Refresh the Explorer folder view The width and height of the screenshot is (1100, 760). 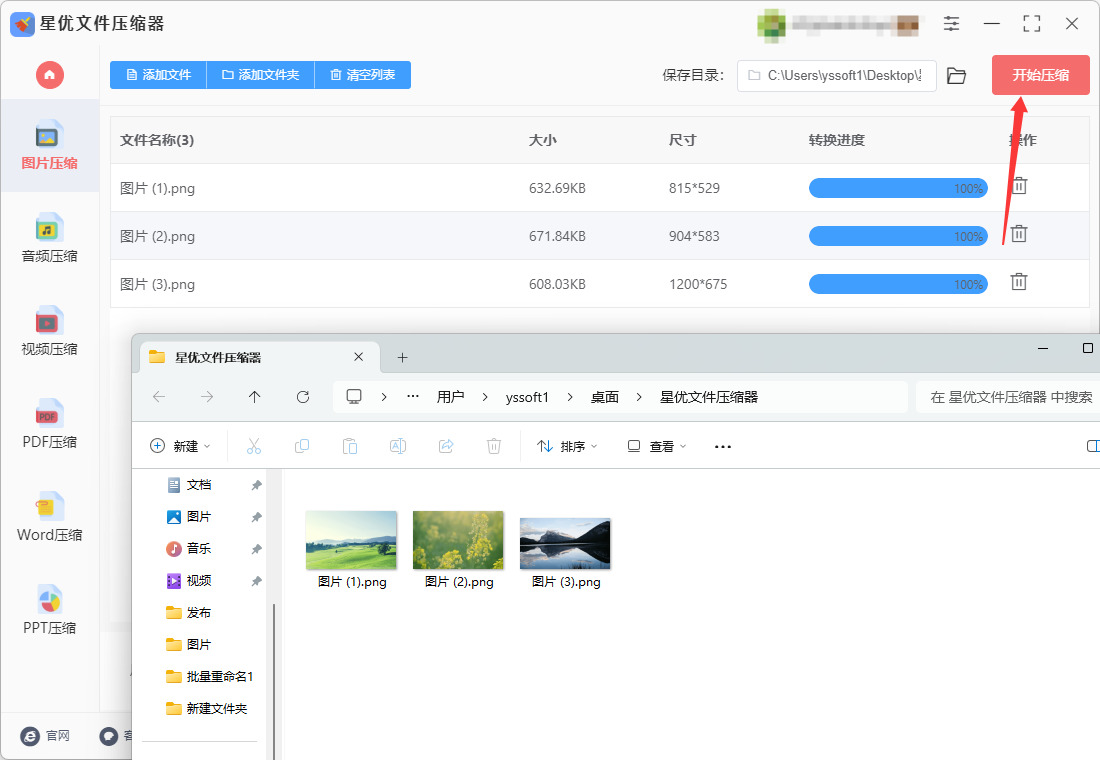[x=303, y=397]
